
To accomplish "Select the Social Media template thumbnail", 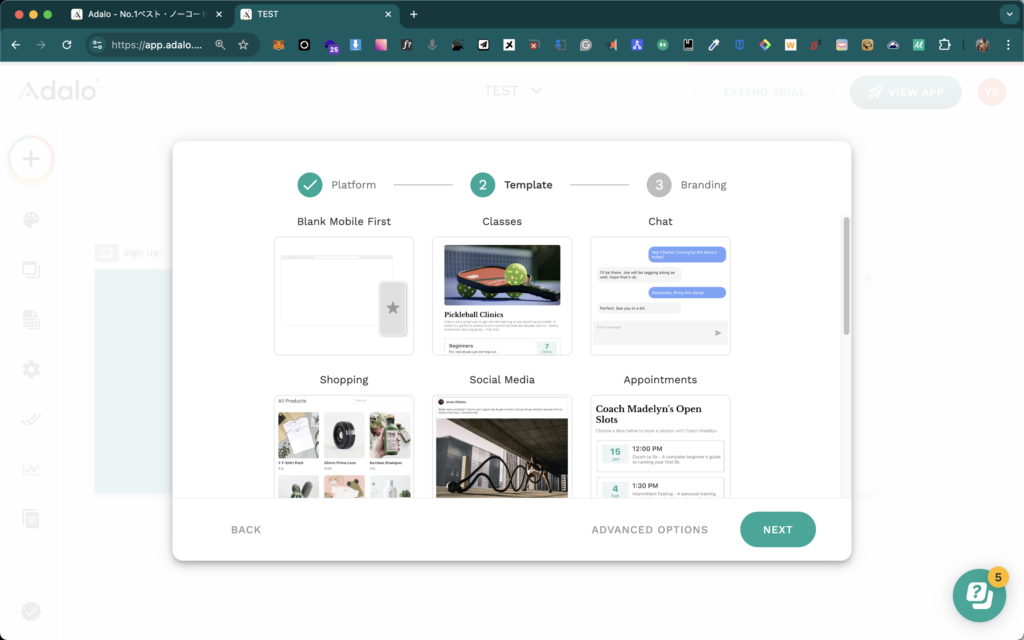I will tap(502, 447).
